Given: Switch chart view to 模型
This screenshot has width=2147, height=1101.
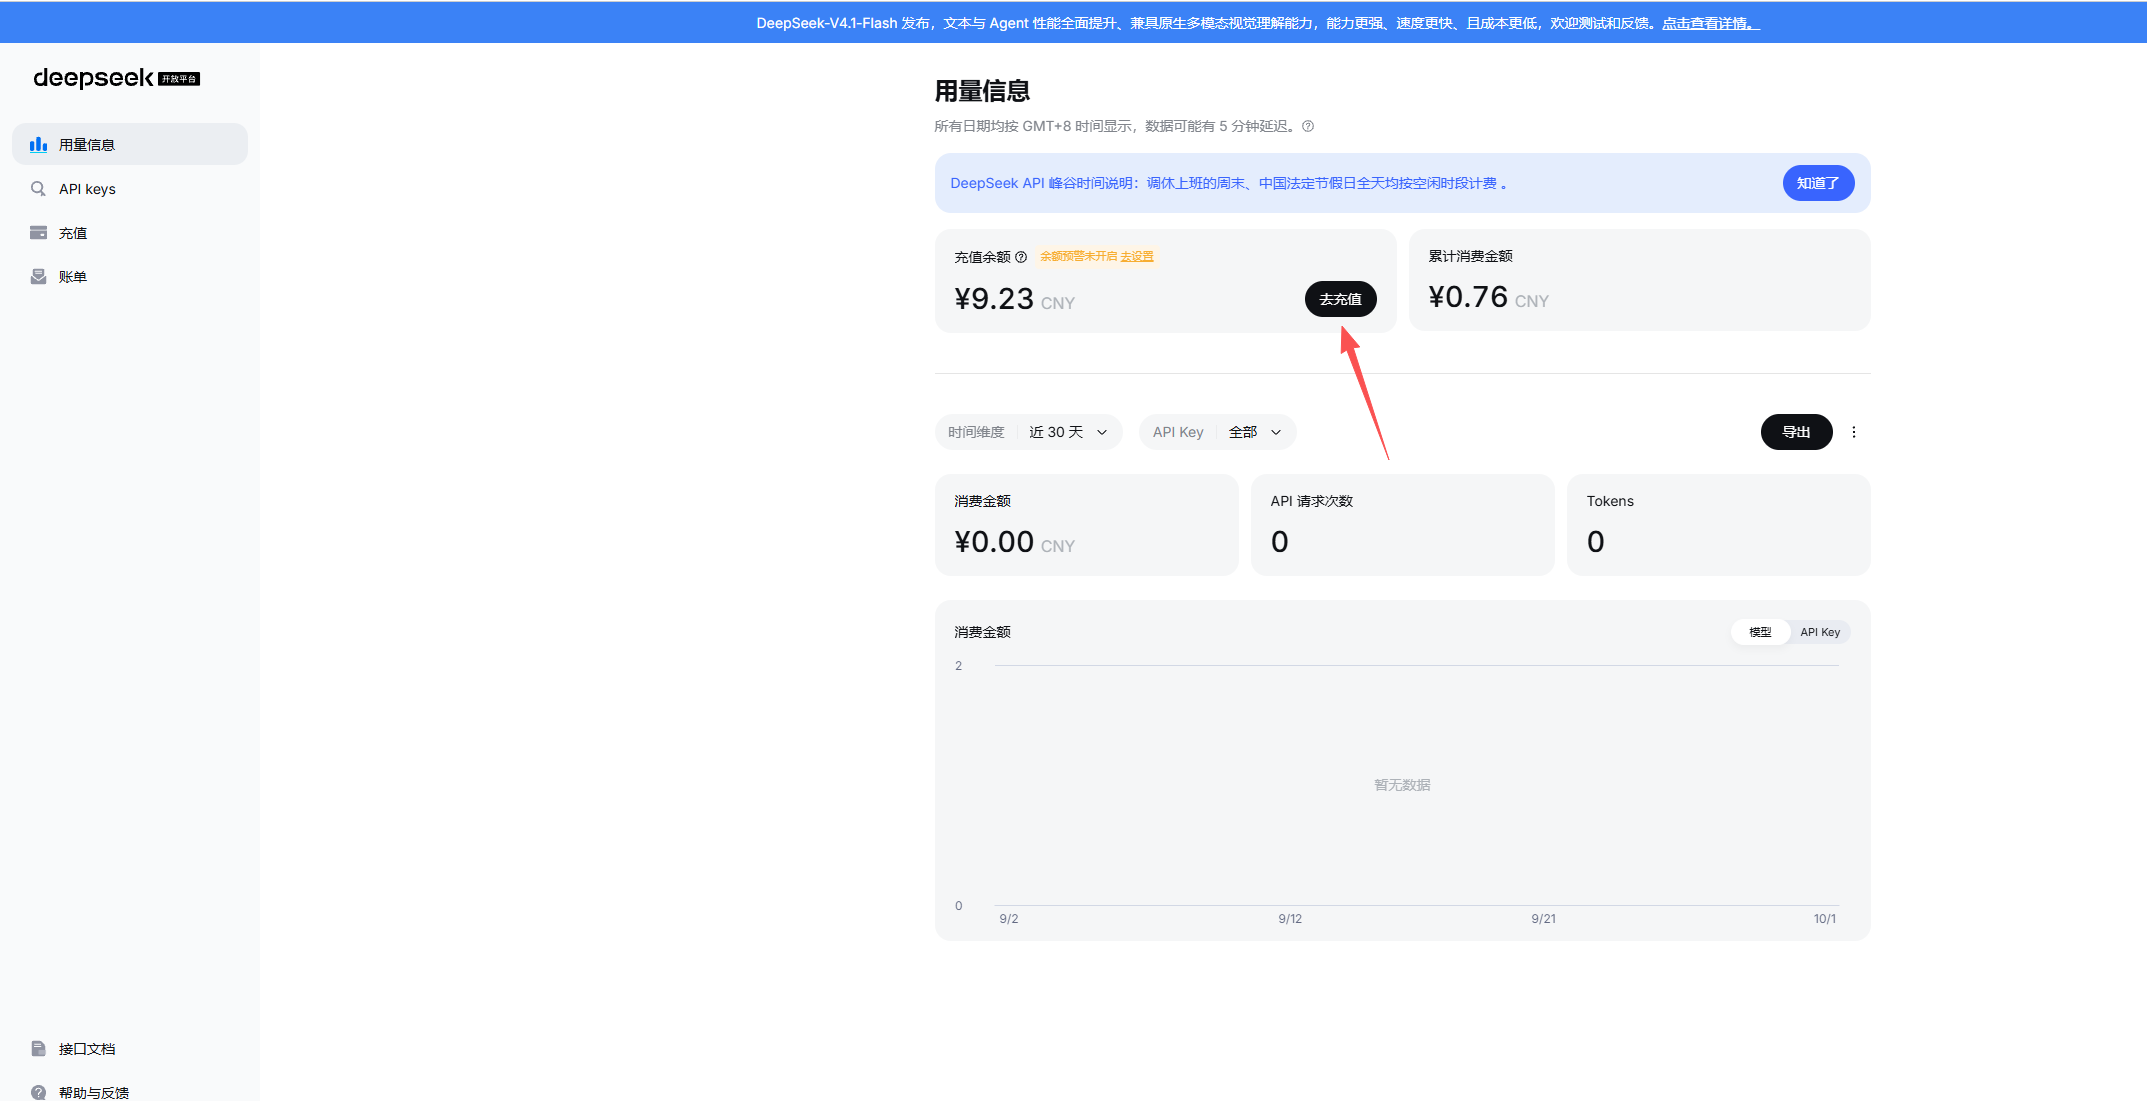Looking at the screenshot, I should coord(1760,632).
